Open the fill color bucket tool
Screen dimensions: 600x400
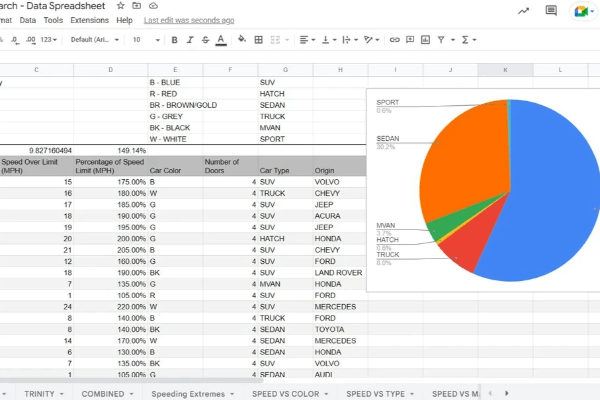[242, 40]
